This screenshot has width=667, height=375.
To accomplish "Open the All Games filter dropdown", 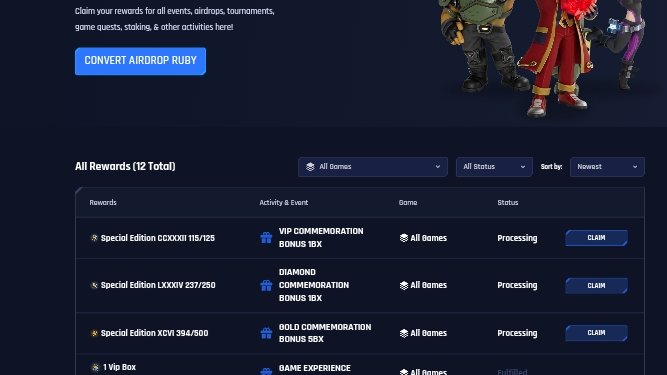I will [x=373, y=167].
